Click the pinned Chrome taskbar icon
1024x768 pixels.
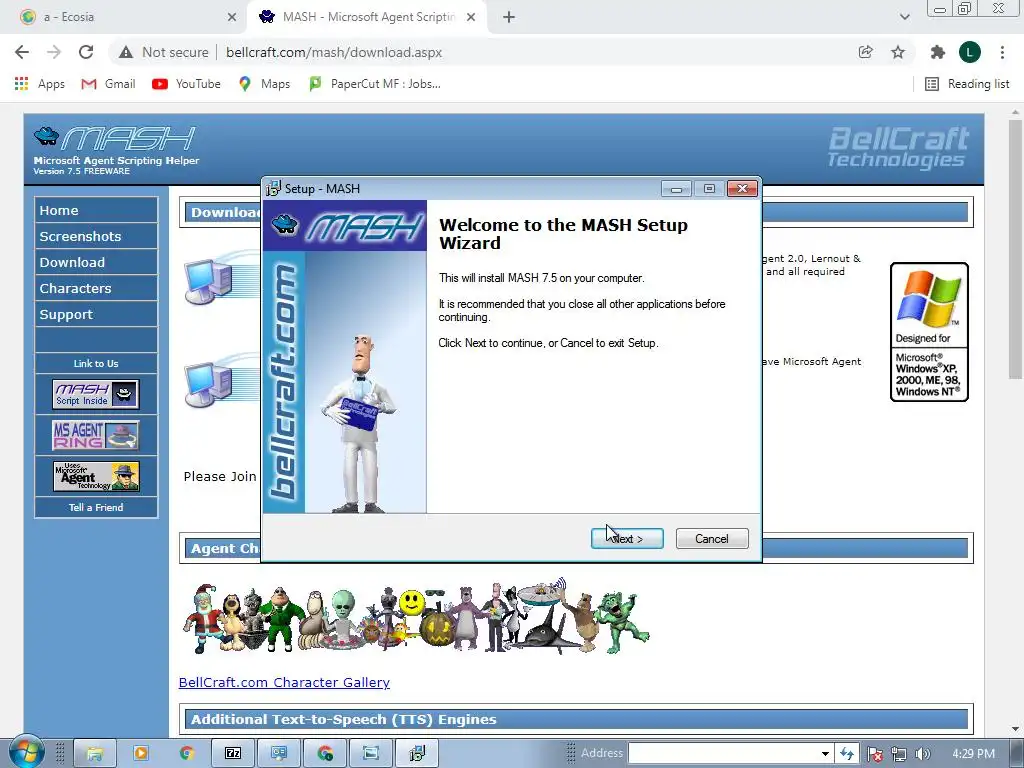tap(187, 753)
